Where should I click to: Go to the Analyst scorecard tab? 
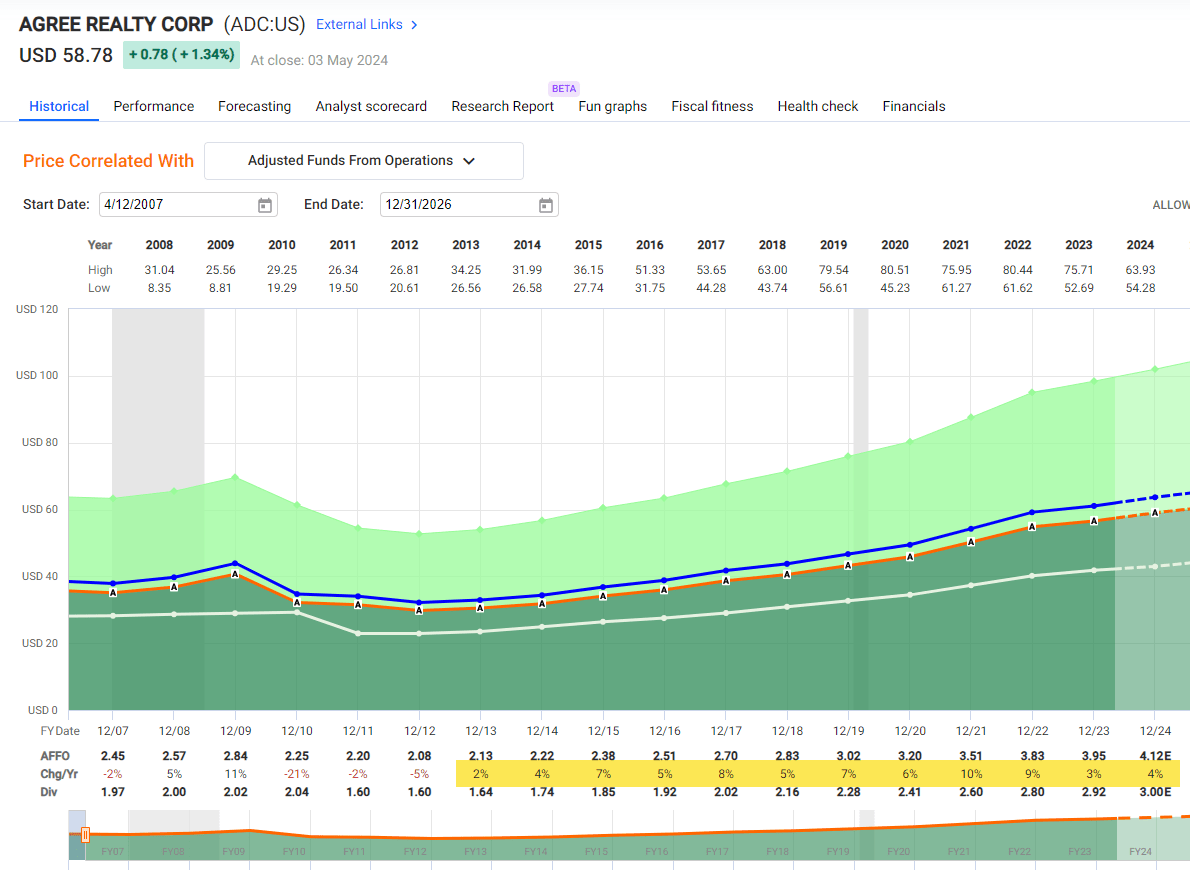click(x=371, y=106)
